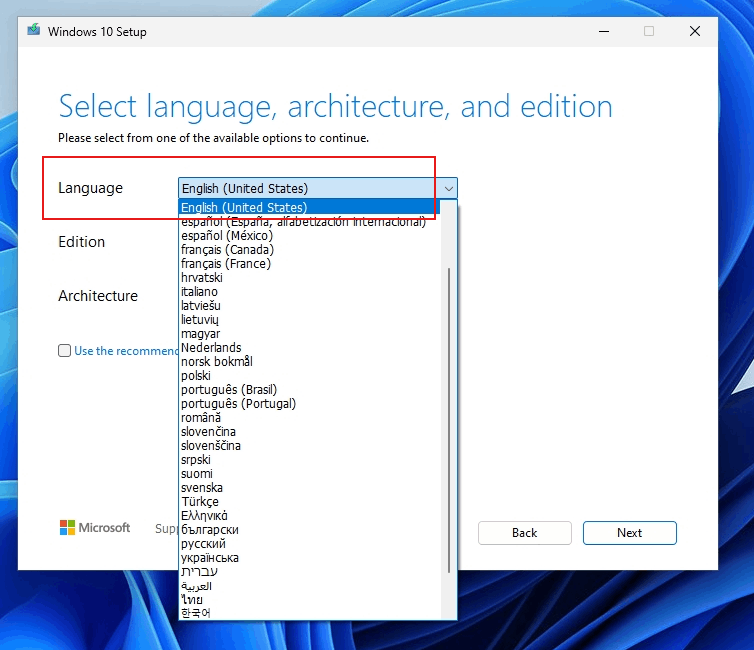The width and height of the screenshot is (754, 650).
Task: Select srpski from the list
Action: click(x=309, y=459)
